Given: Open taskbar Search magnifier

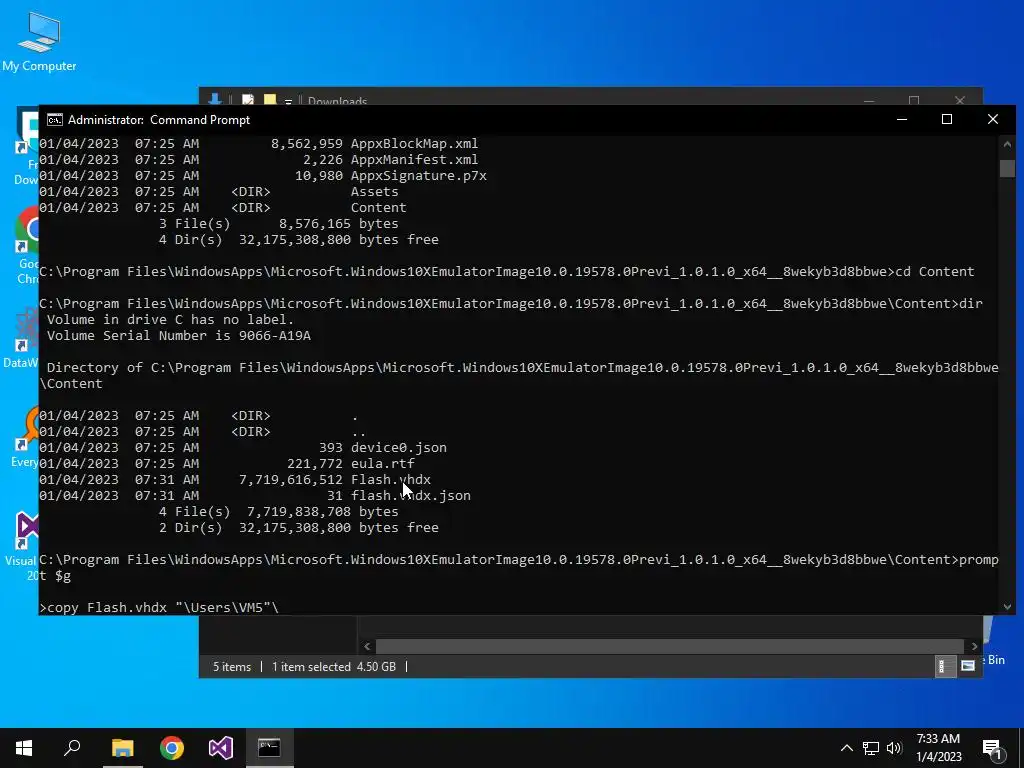Looking at the screenshot, I should (x=72, y=748).
